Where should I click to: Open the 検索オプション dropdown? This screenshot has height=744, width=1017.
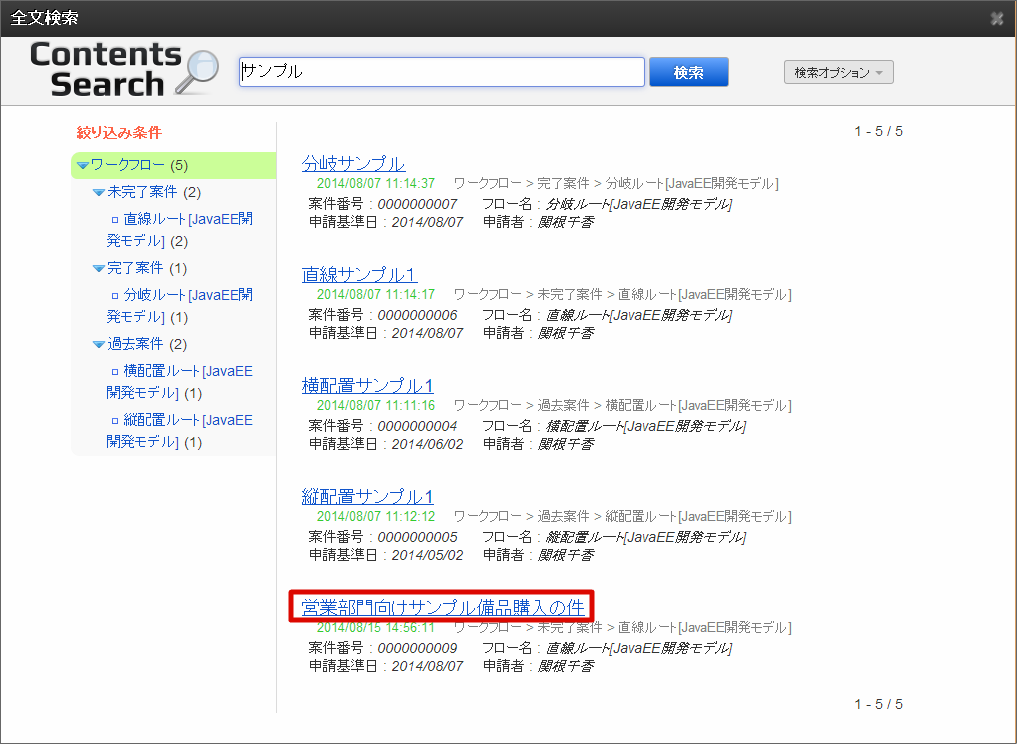point(838,71)
